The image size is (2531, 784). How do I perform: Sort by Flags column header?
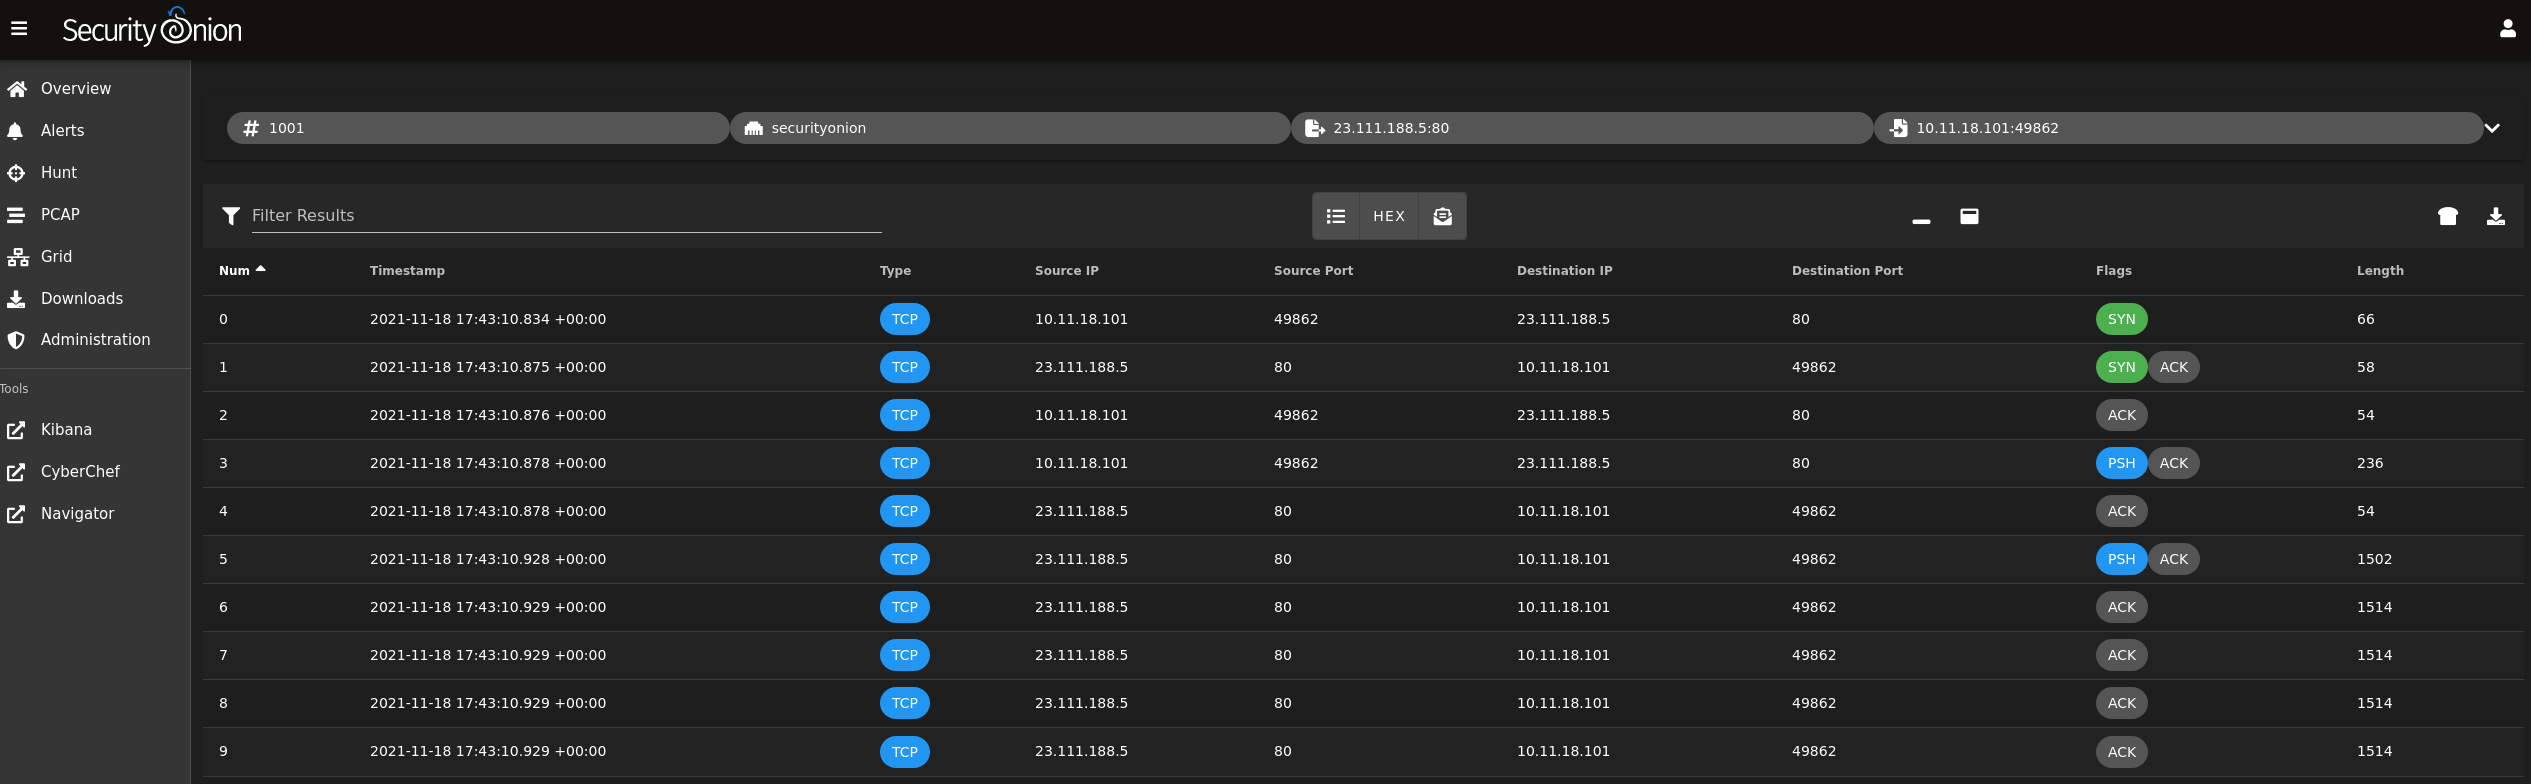point(2114,271)
